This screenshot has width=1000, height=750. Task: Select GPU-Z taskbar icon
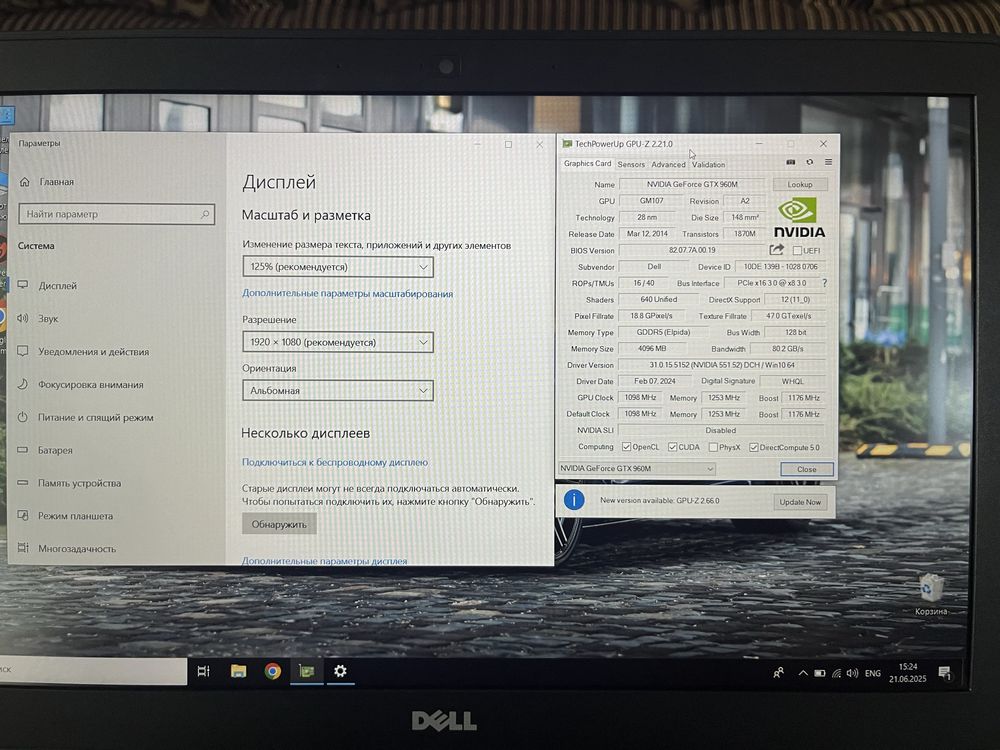(306, 671)
